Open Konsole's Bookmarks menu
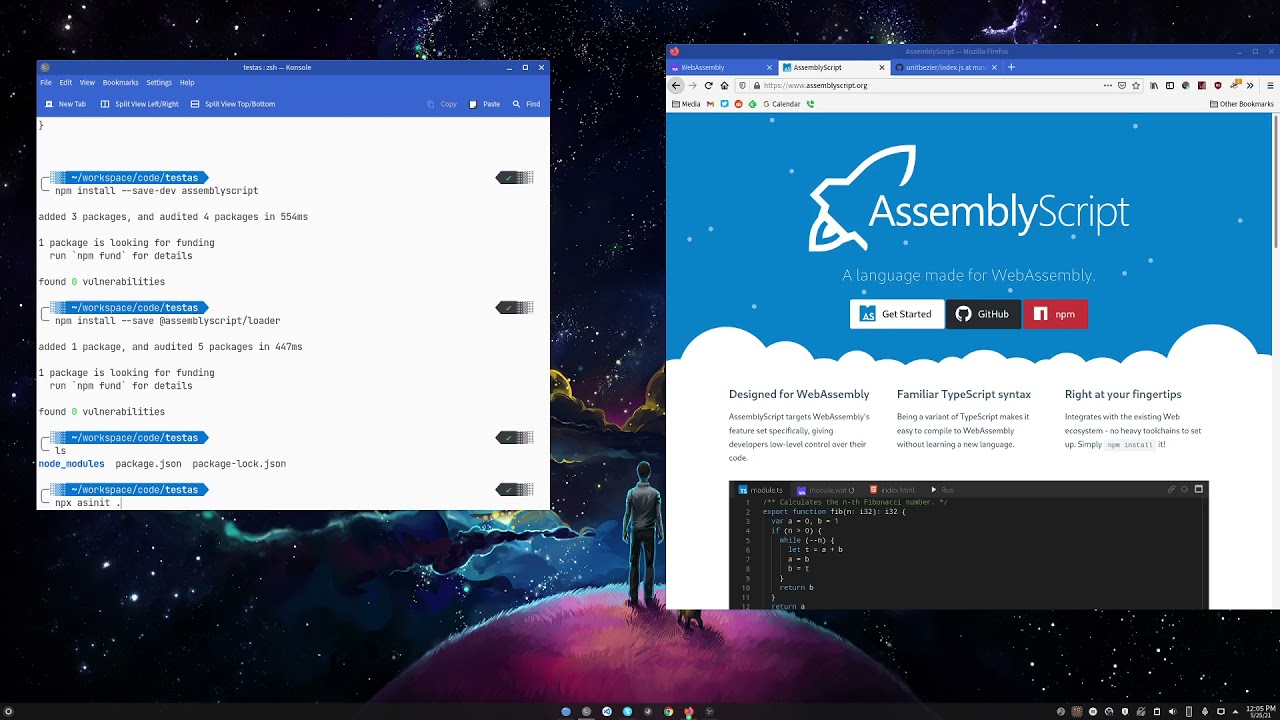 (x=121, y=82)
